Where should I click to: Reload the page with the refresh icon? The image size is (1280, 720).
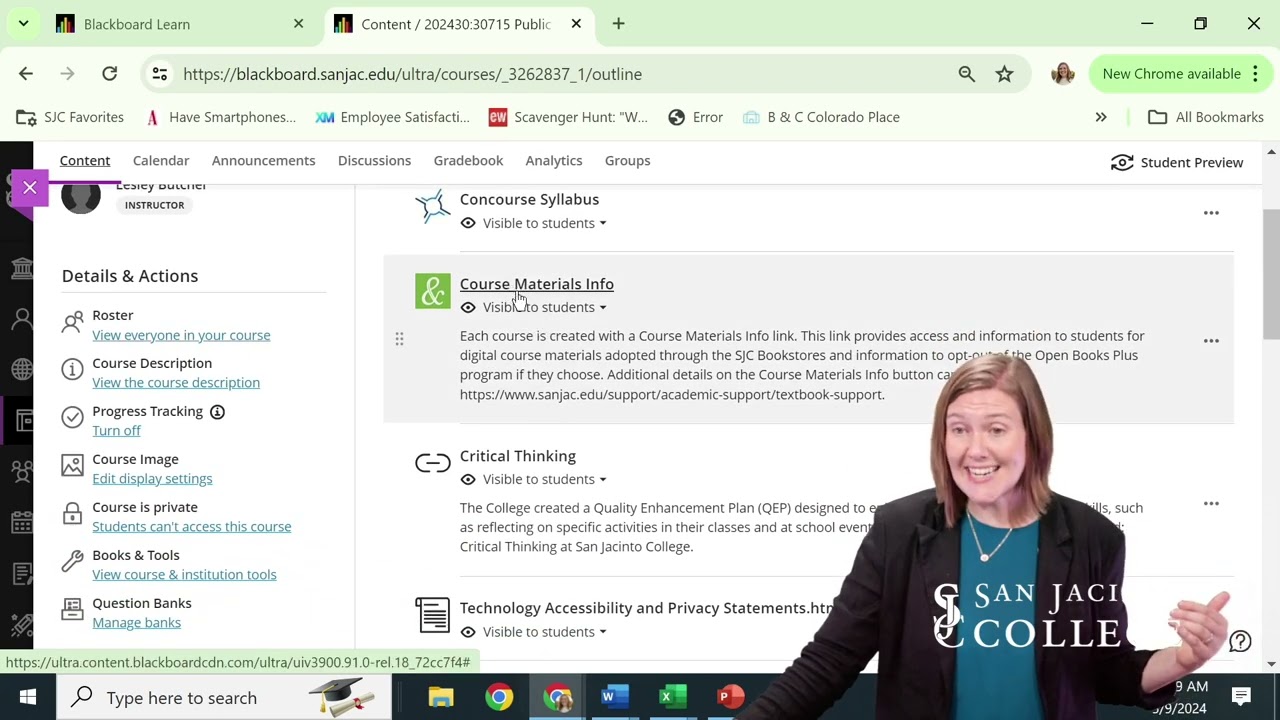click(110, 74)
